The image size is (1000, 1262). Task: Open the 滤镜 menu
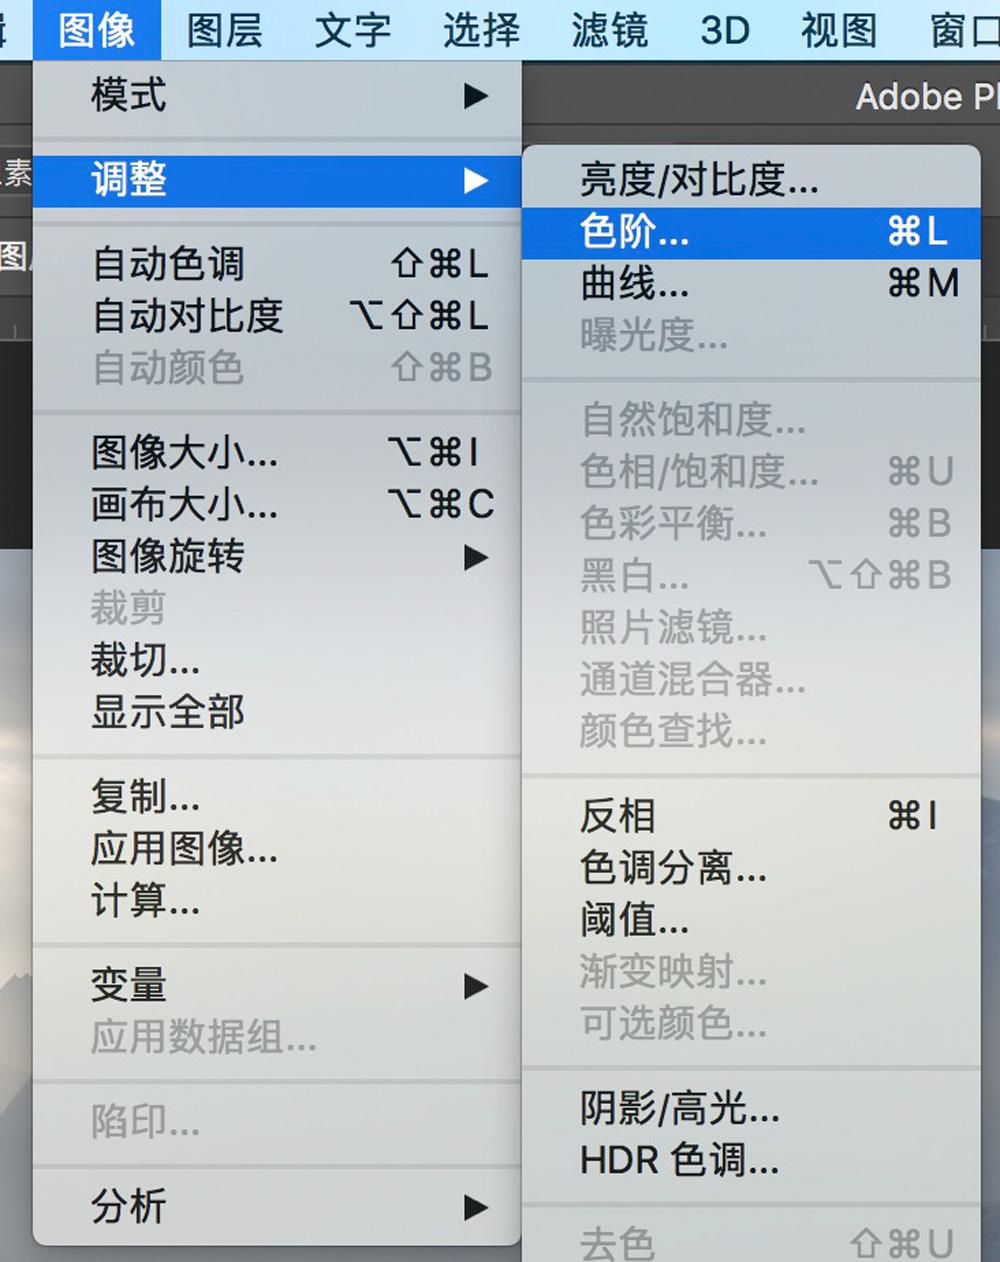[609, 29]
